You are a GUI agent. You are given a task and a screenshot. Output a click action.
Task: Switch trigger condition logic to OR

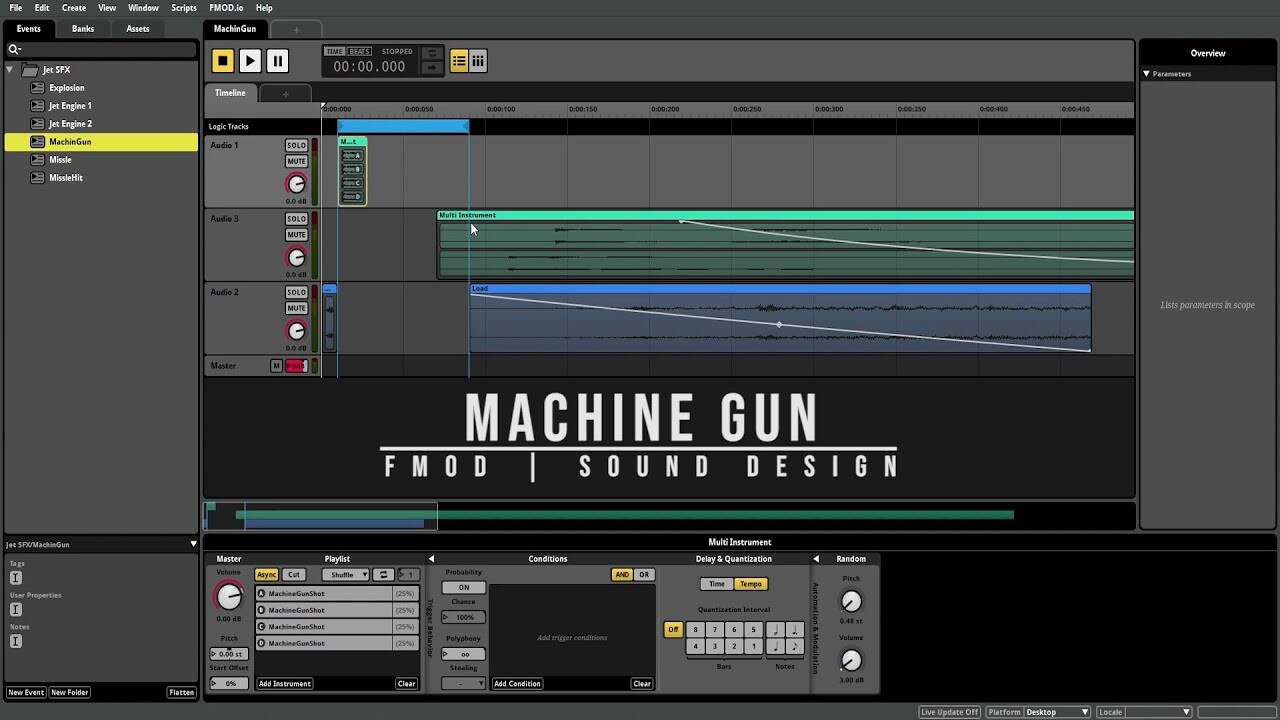click(643, 574)
